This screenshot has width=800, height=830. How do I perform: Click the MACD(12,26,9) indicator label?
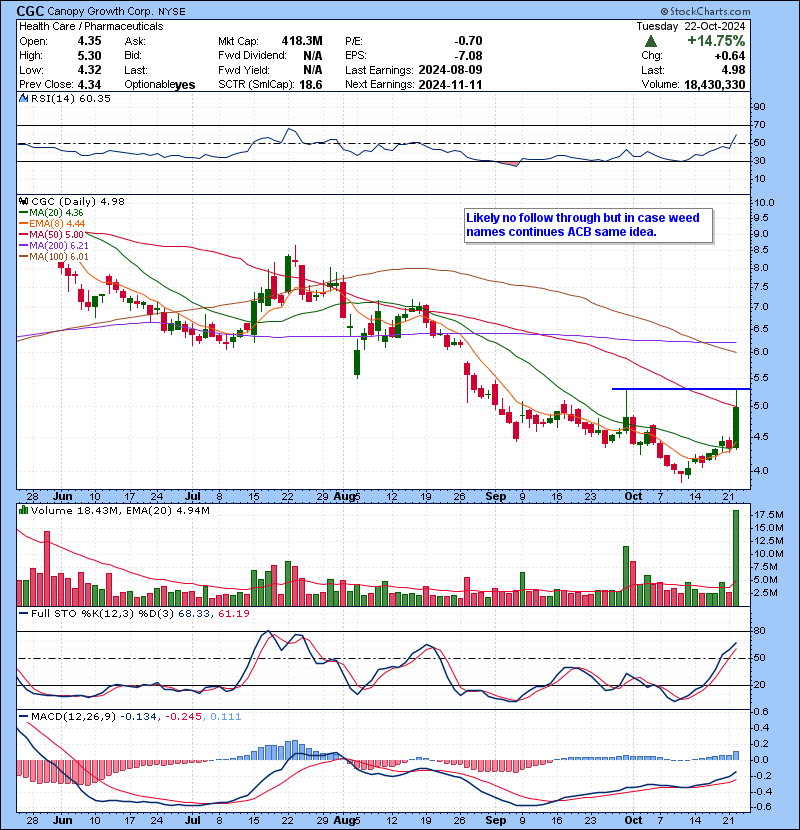pyautogui.click(x=73, y=717)
